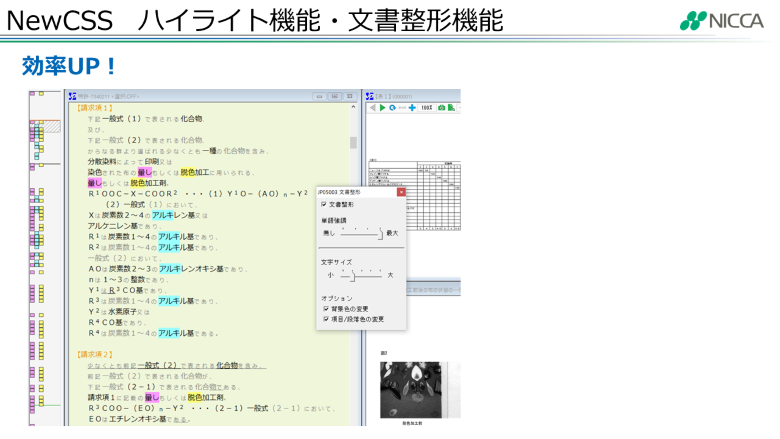Click the line EOはエチレンオキシ基
780x439 pixels.
(x=138, y=419)
